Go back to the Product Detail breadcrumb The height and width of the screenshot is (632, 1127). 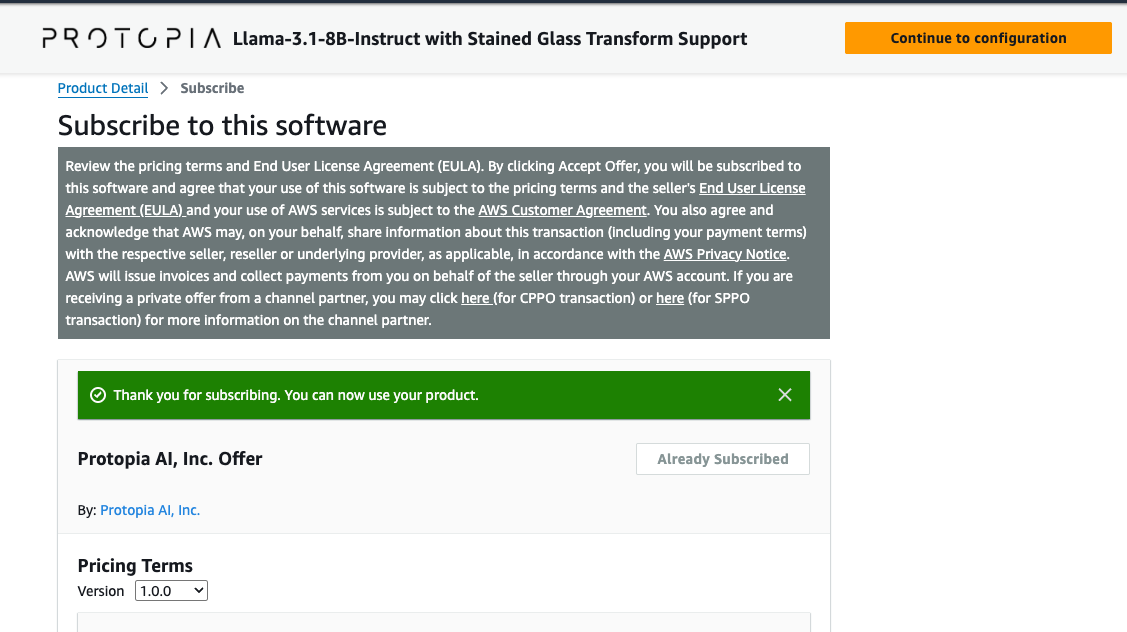click(103, 88)
